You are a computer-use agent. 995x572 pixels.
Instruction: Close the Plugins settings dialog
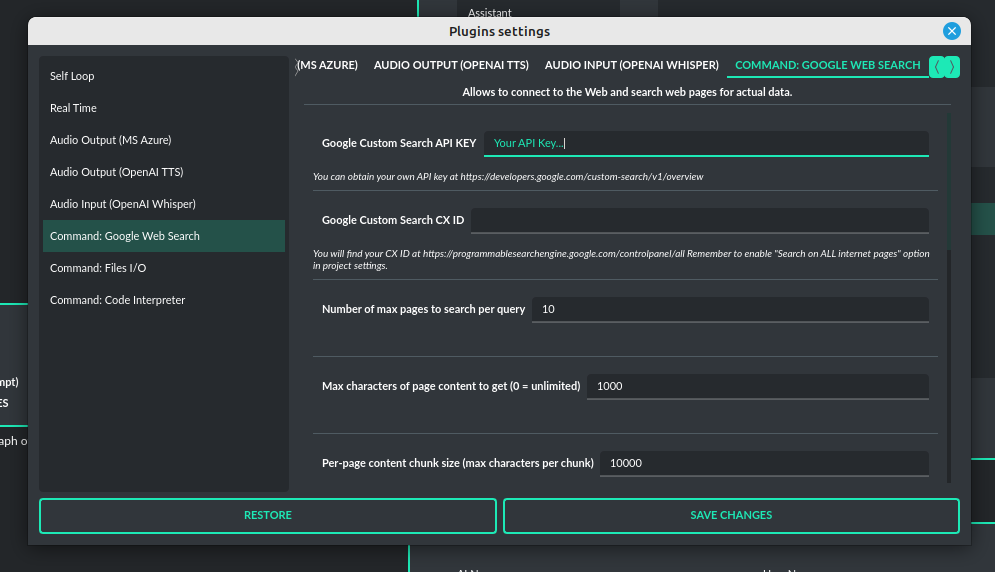[x=951, y=31]
